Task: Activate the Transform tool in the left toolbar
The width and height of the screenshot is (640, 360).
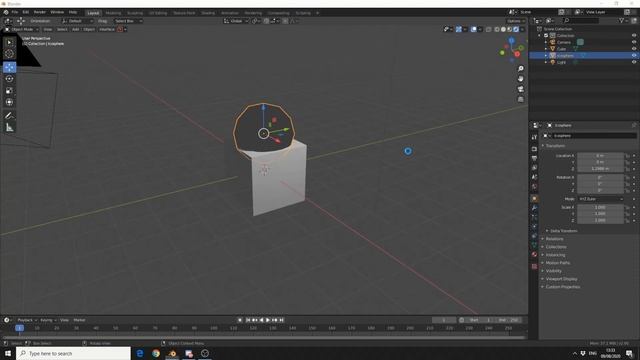Action: click(x=9, y=102)
